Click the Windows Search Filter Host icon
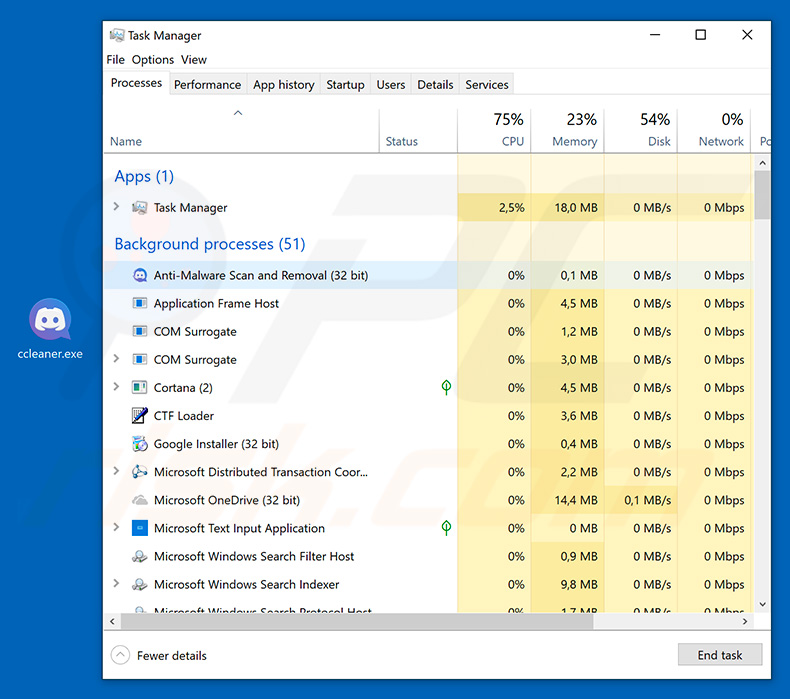790x699 pixels. [x=140, y=556]
